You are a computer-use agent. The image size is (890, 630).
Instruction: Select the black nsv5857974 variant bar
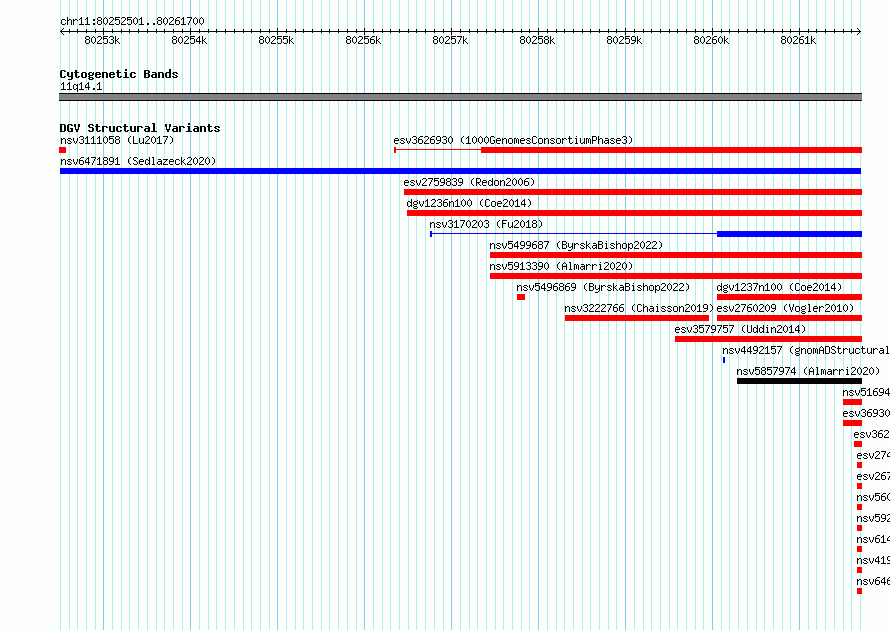coord(799,381)
